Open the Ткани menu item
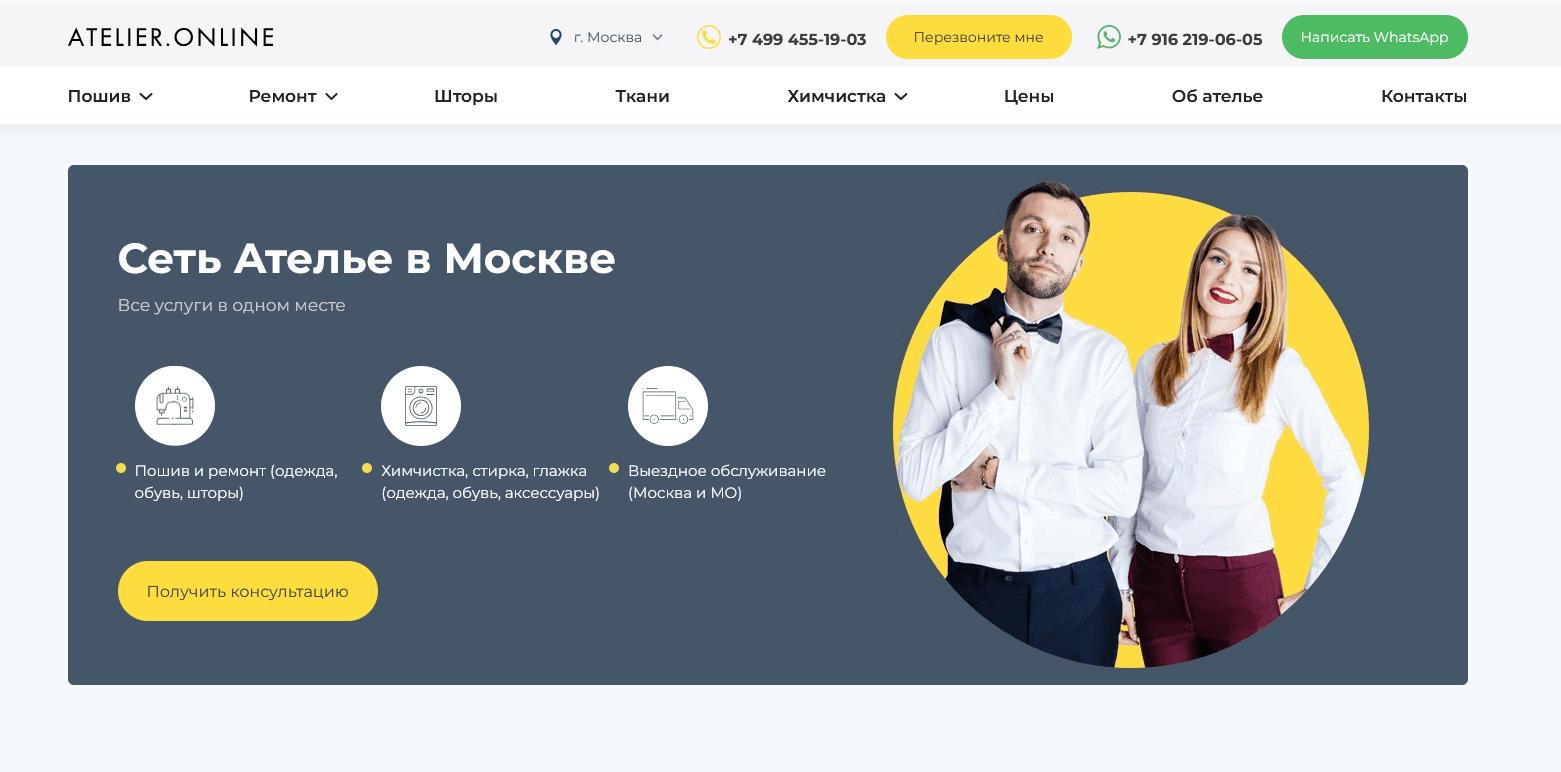Image resolution: width=1561 pixels, height=772 pixels. pos(643,96)
